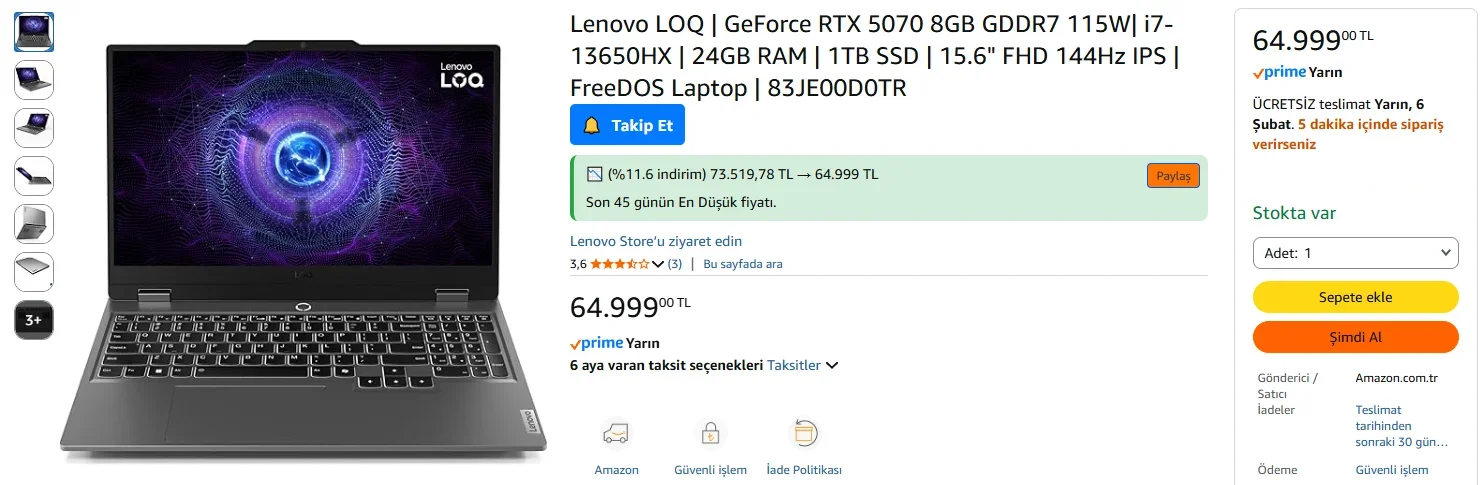Image resolution: width=1483 pixels, height=485 pixels.
Task: Expand the Taksitler installment options
Action: [802, 365]
